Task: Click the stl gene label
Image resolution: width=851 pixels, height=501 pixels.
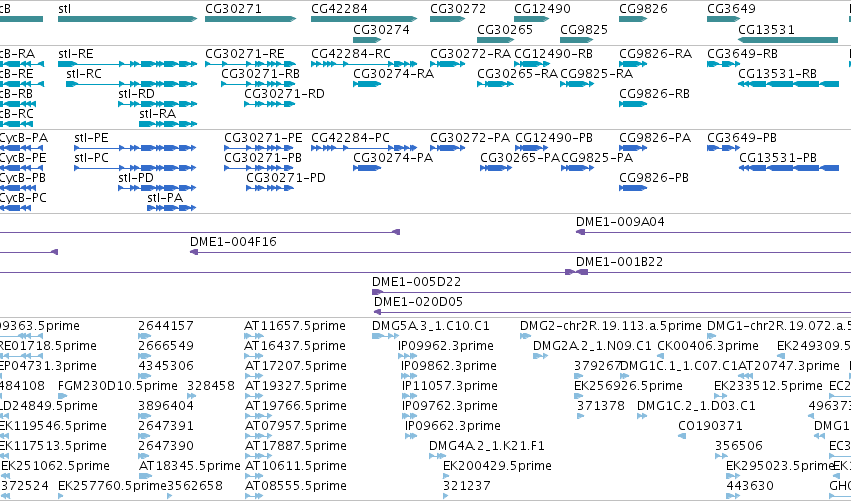Action: [x=64, y=9]
